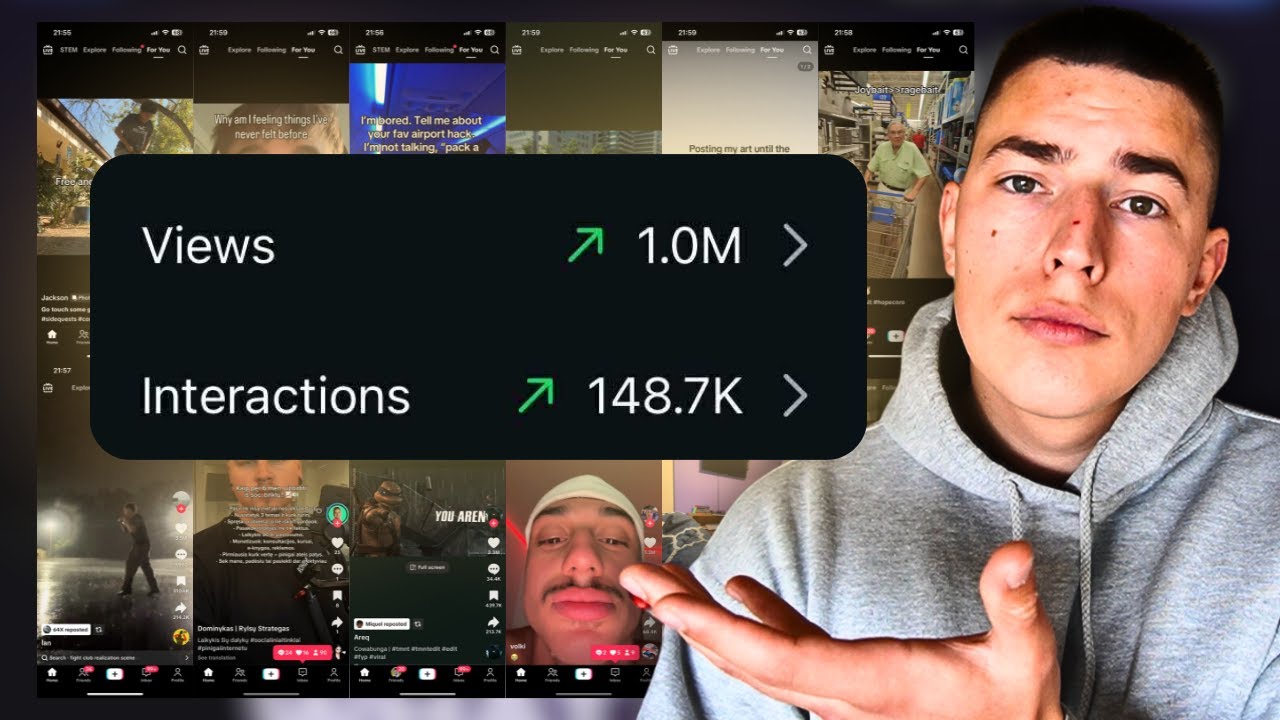Open Explore tab on "Why am I feeling" phone
1280x720 pixels.
coord(239,49)
